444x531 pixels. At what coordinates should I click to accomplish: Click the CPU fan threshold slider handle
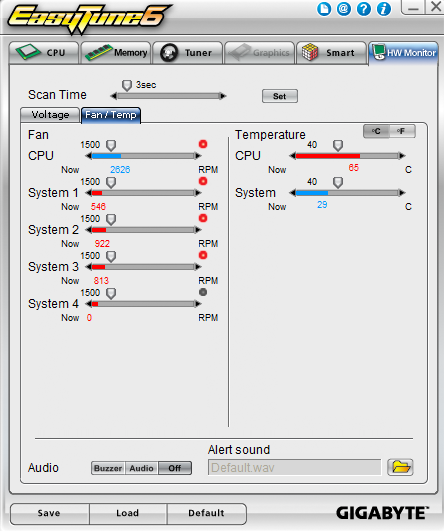[111, 146]
